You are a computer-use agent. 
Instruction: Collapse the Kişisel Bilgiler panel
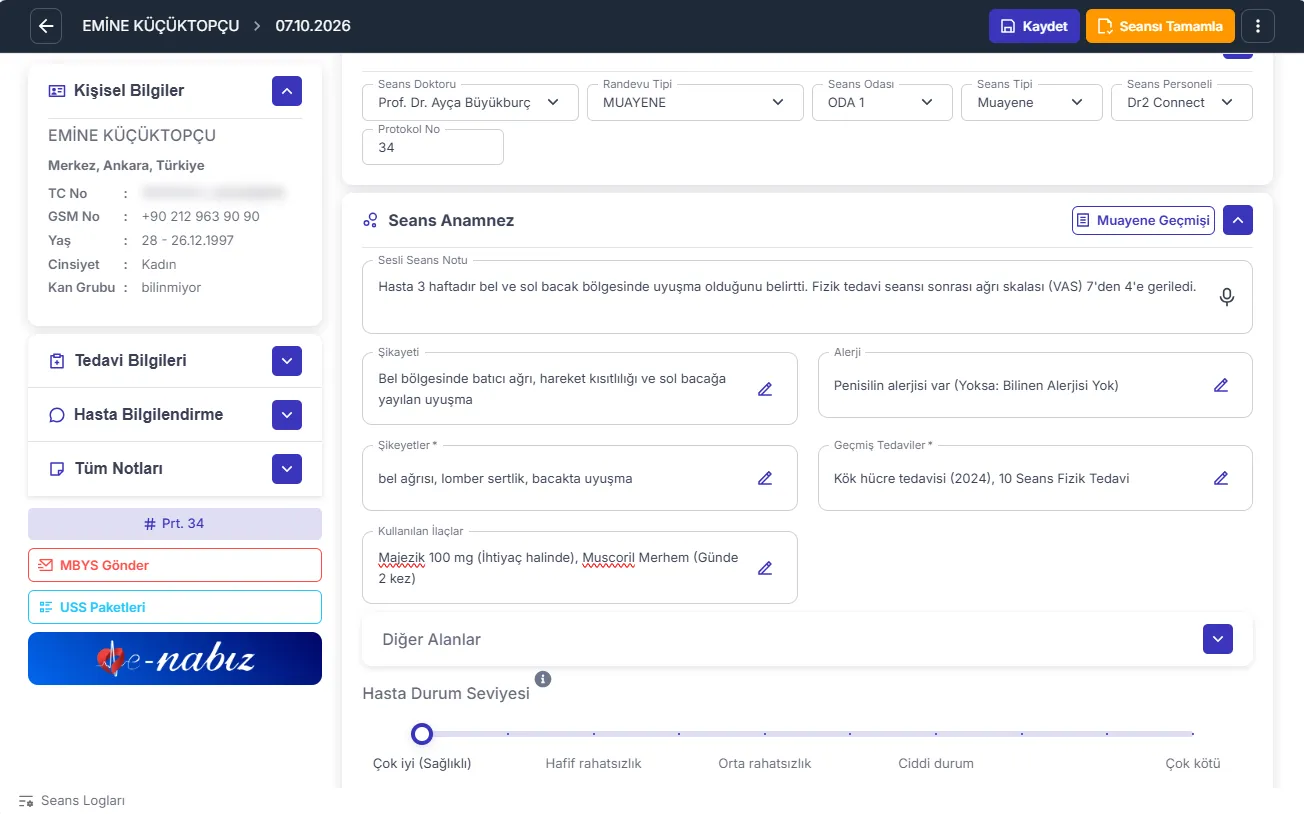(x=287, y=91)
